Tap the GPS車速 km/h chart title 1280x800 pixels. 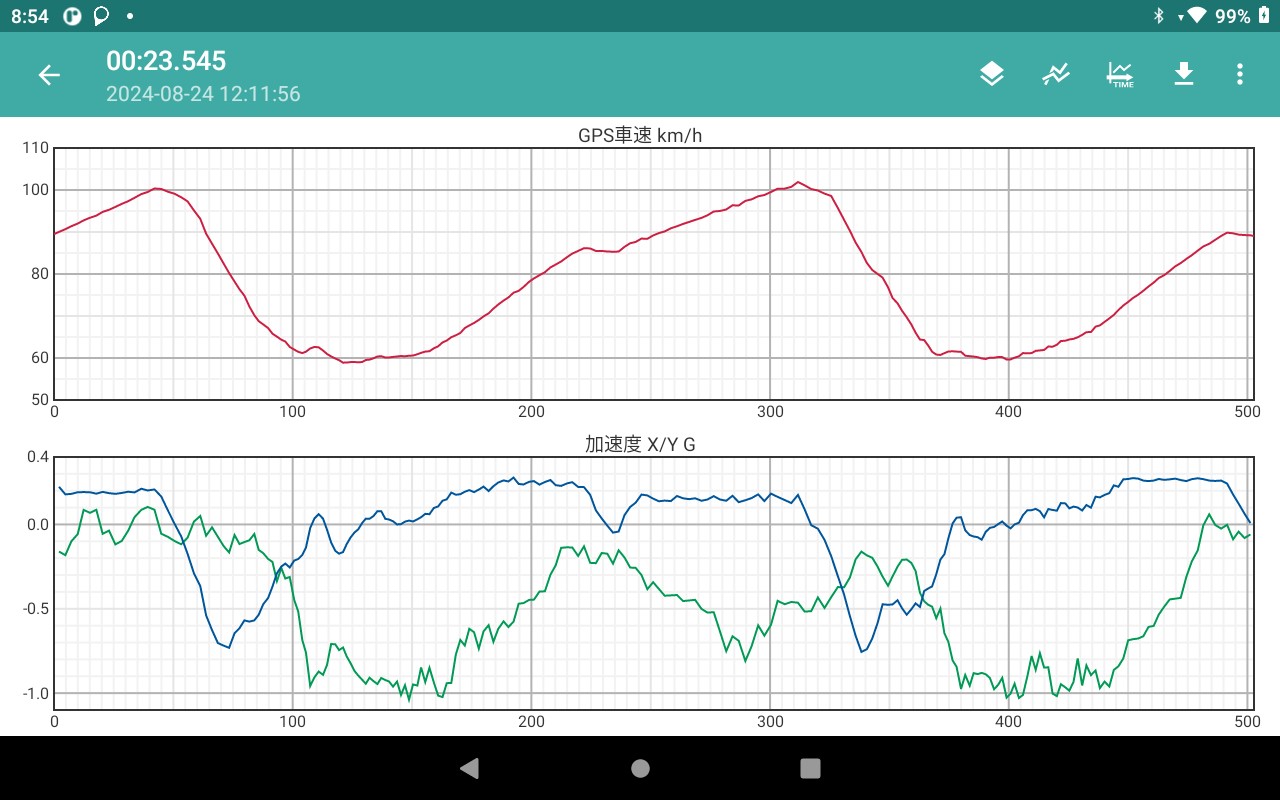(640, 136)
